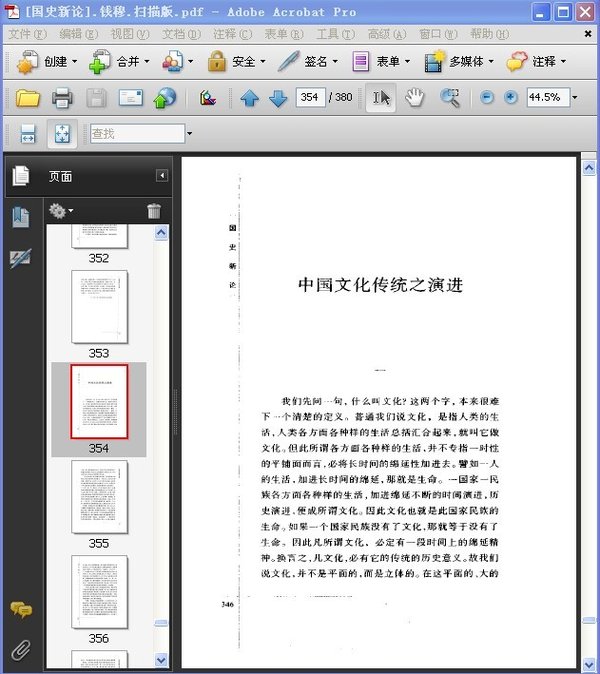Expand the 安全 dropdown arrow
The width and height of the screenshot is (600, 674).
coord(263,62)
